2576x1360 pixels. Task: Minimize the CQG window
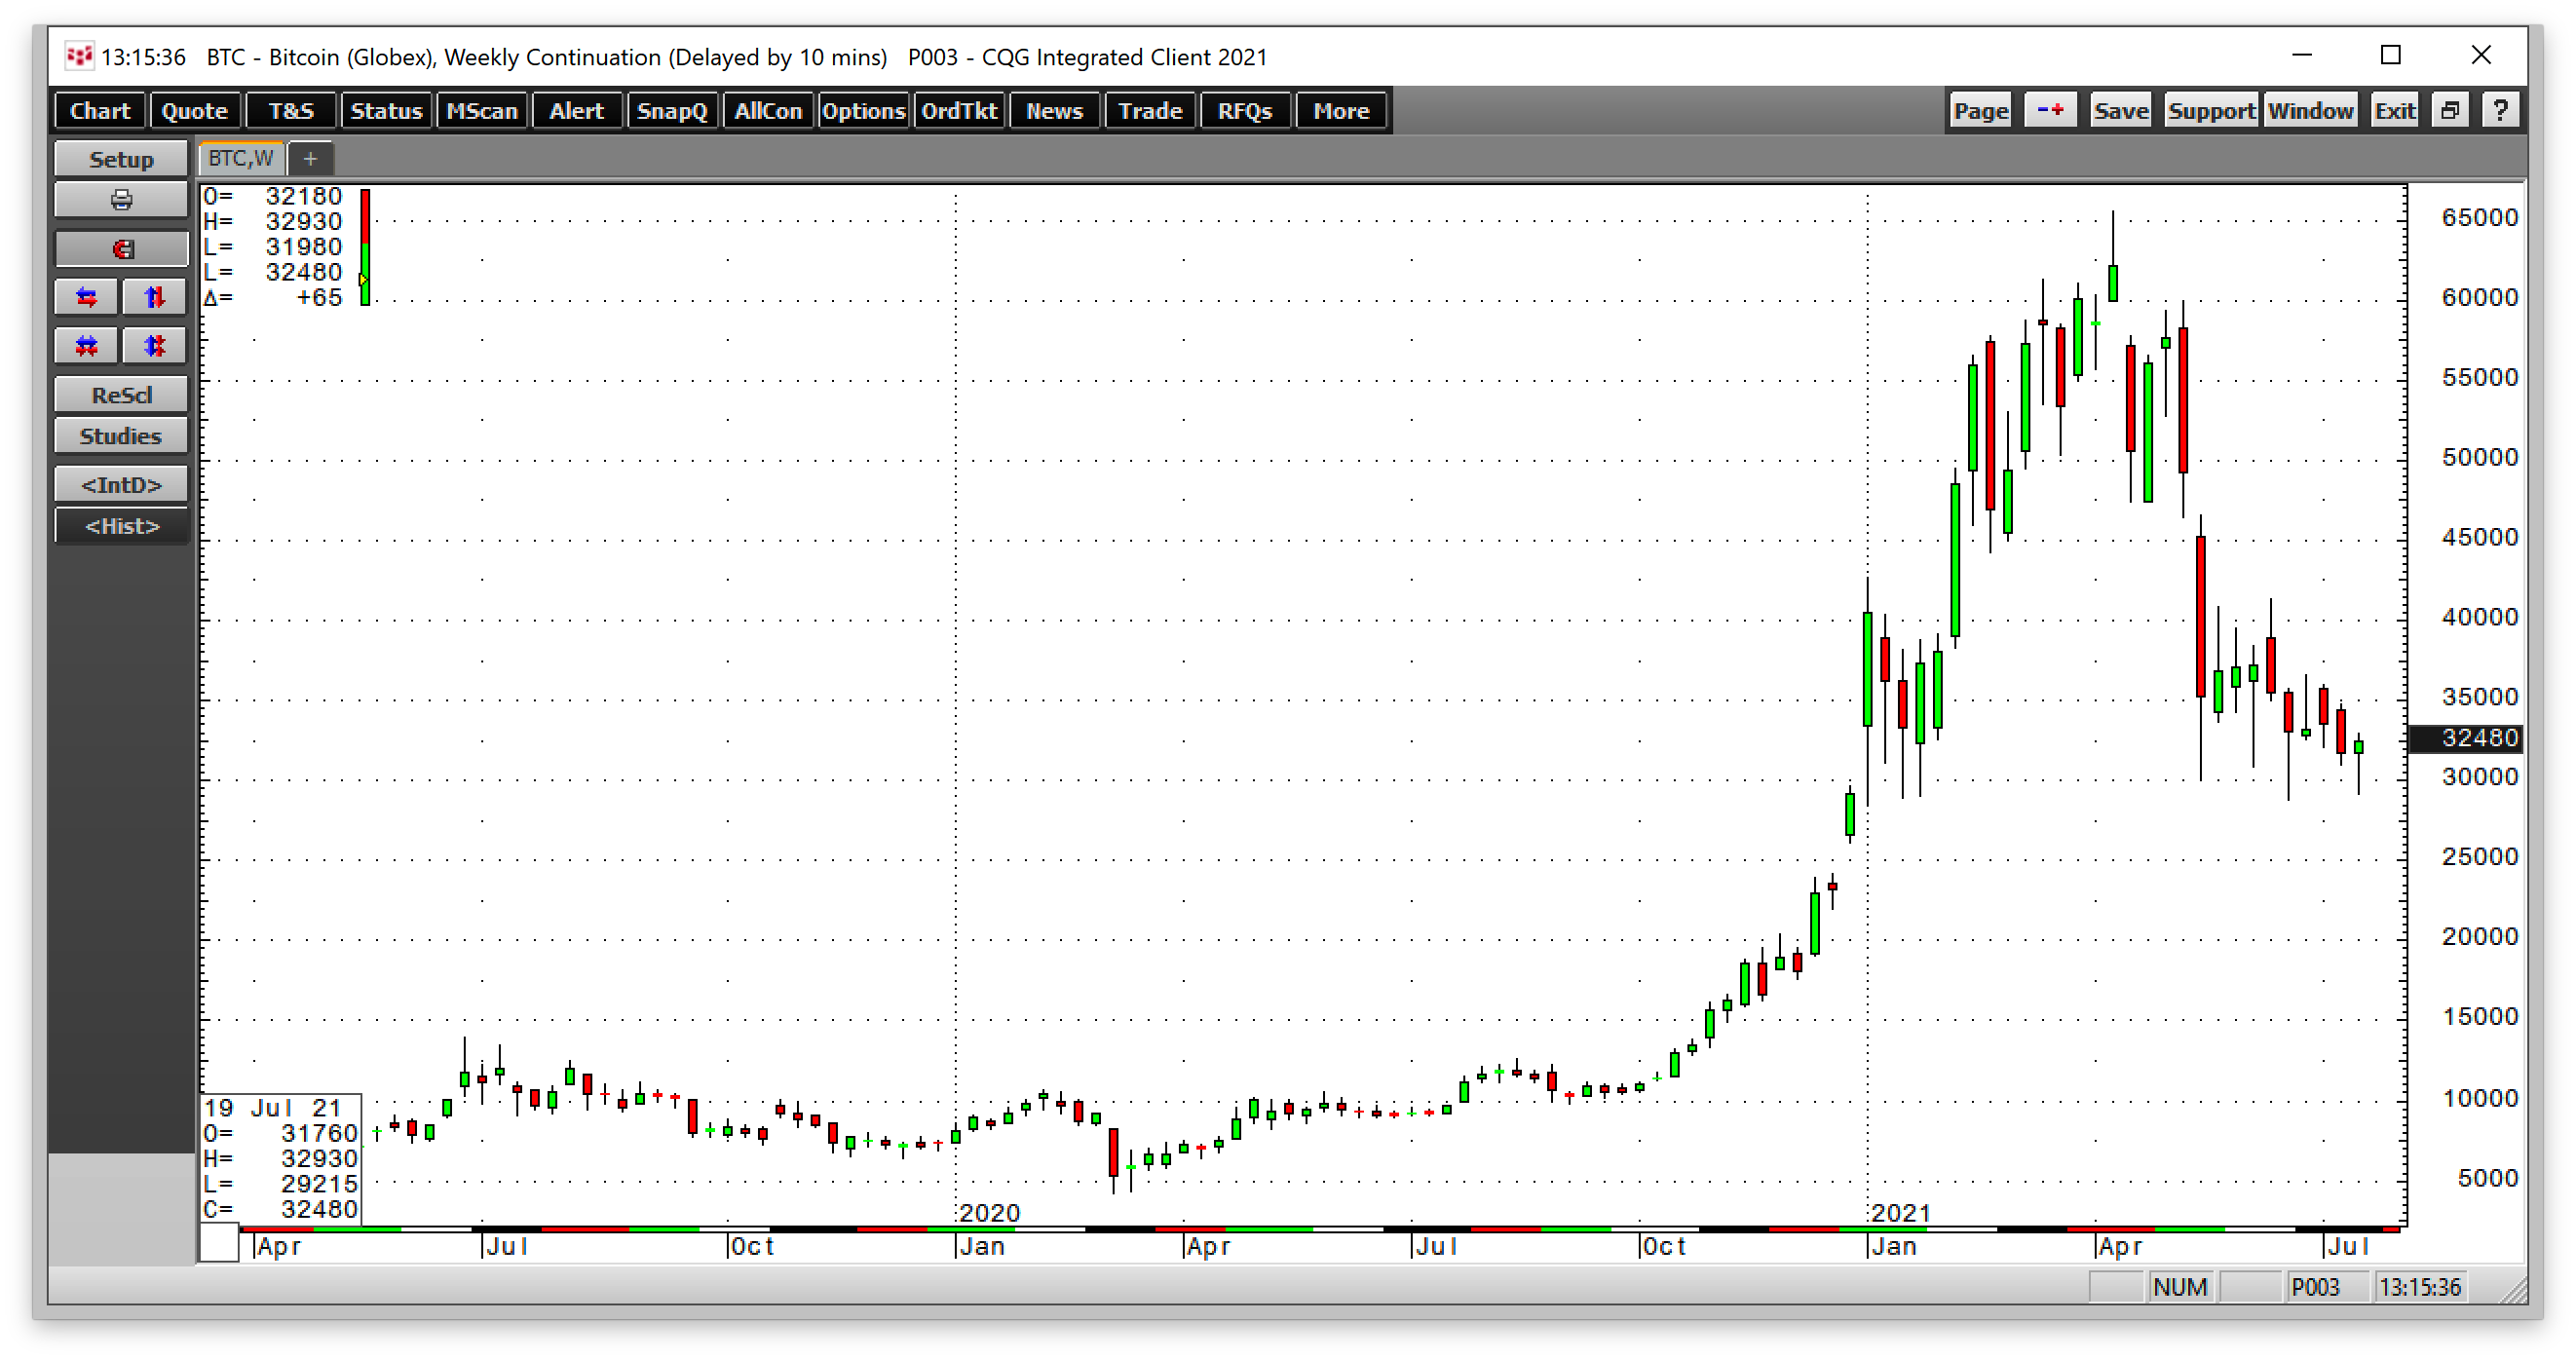(2302, 55)
